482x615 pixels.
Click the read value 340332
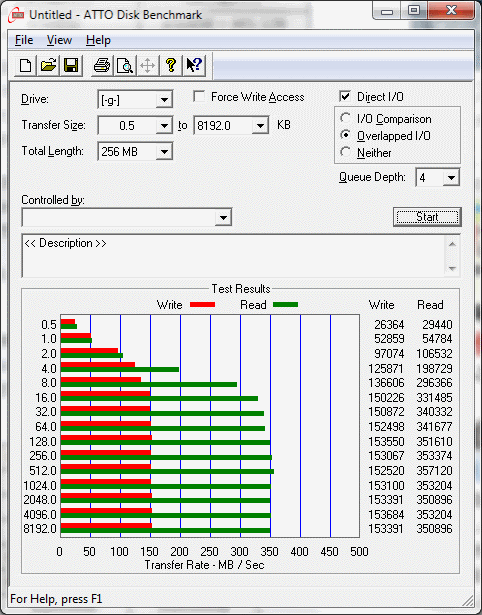coord(434,412)
